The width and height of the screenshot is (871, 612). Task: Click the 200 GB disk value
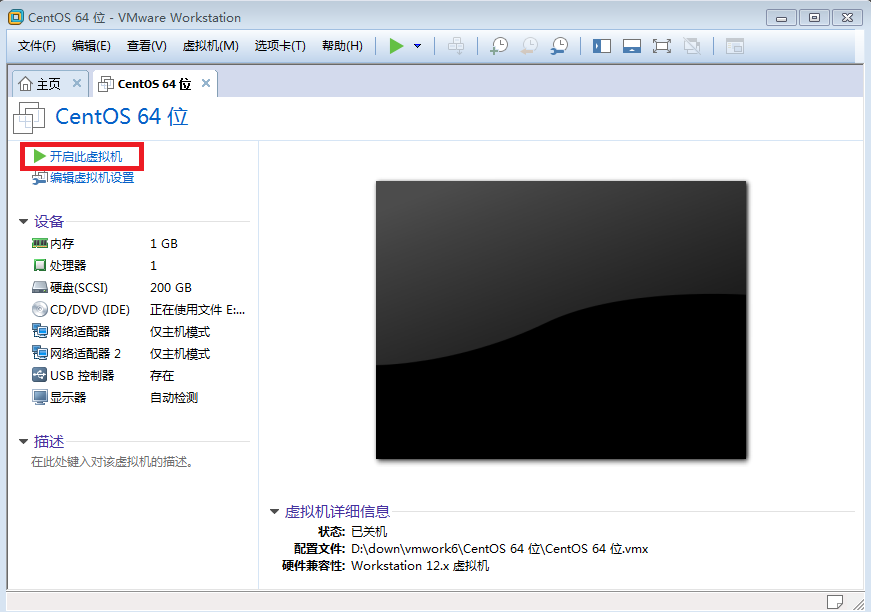(x=171, y=288)
